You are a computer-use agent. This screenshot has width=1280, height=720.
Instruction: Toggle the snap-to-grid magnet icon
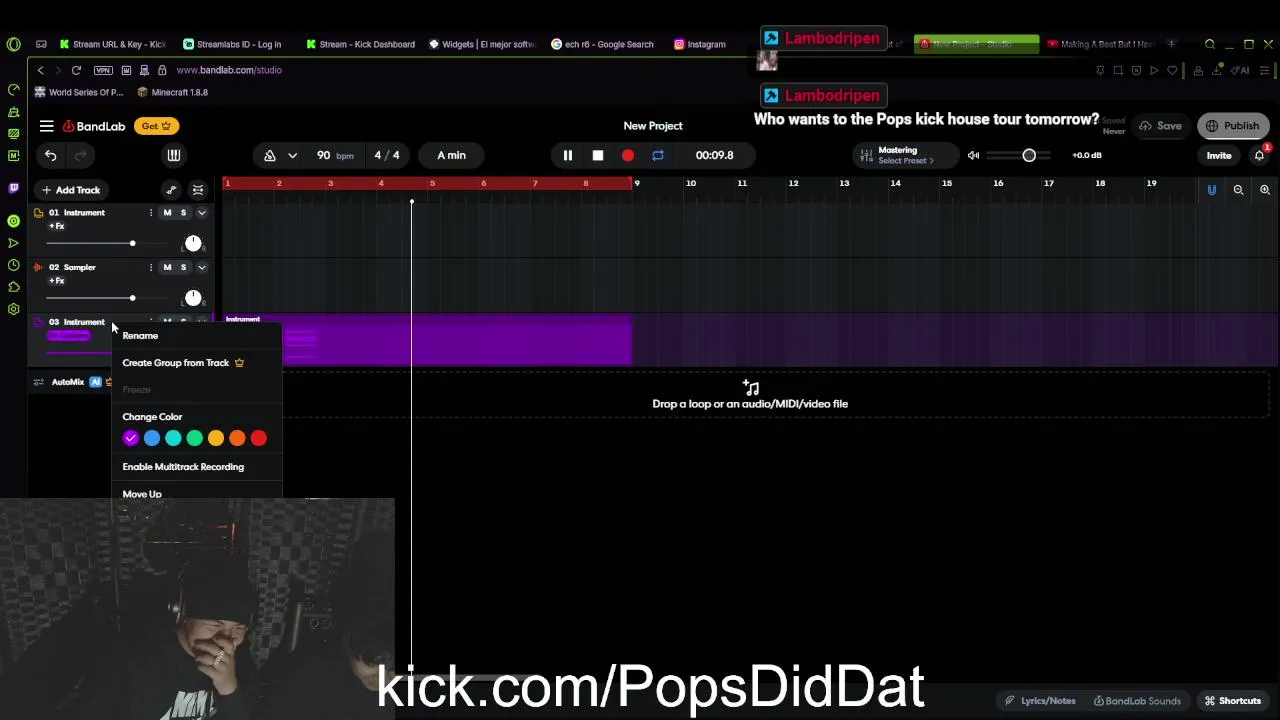[x=1211, y=190]
